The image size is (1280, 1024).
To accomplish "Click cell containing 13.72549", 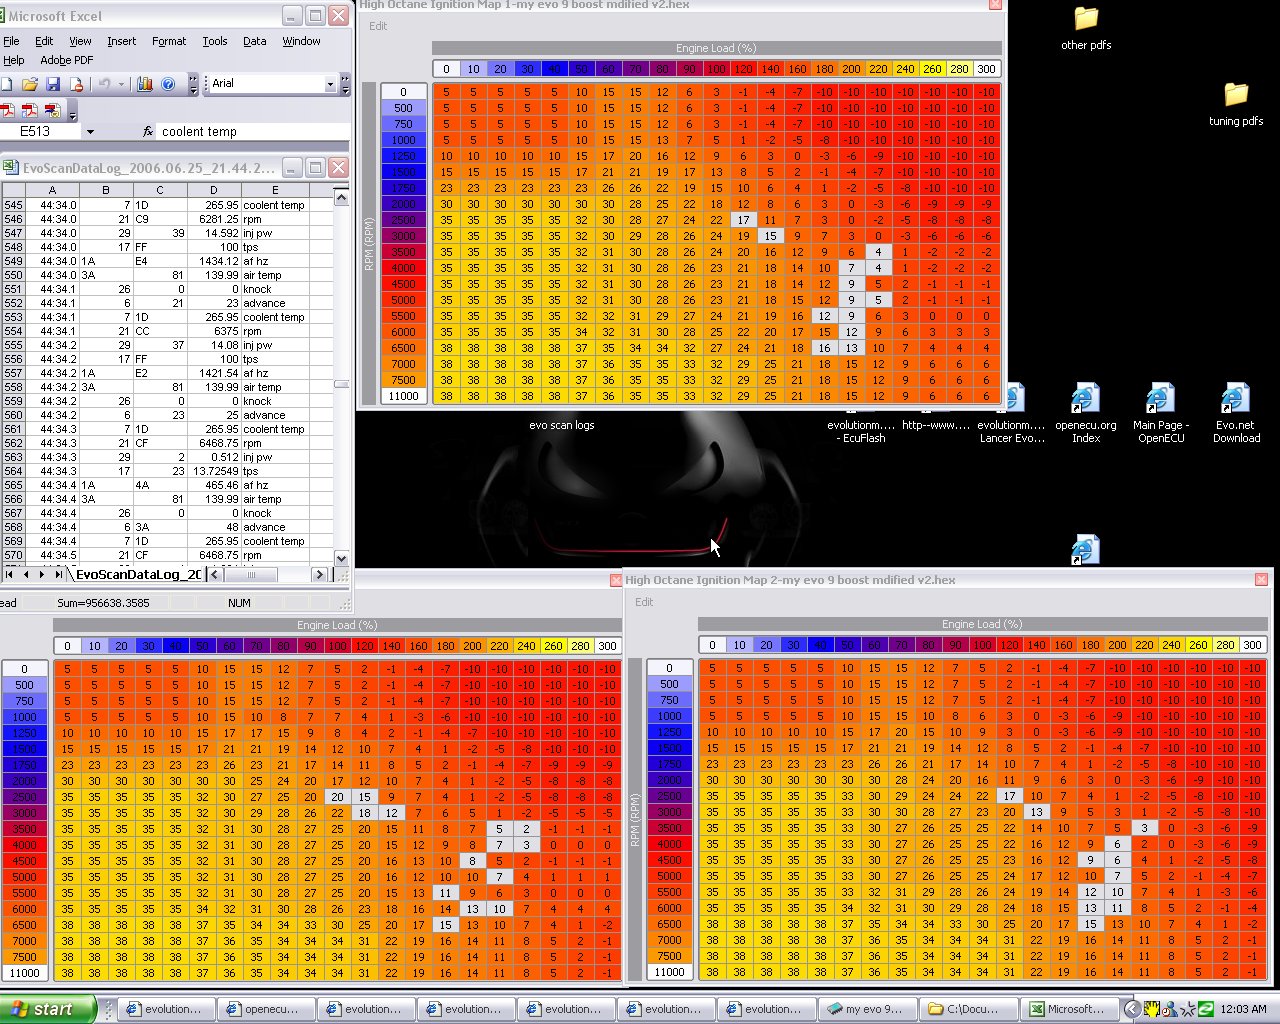I will click(x=213, y=471).
